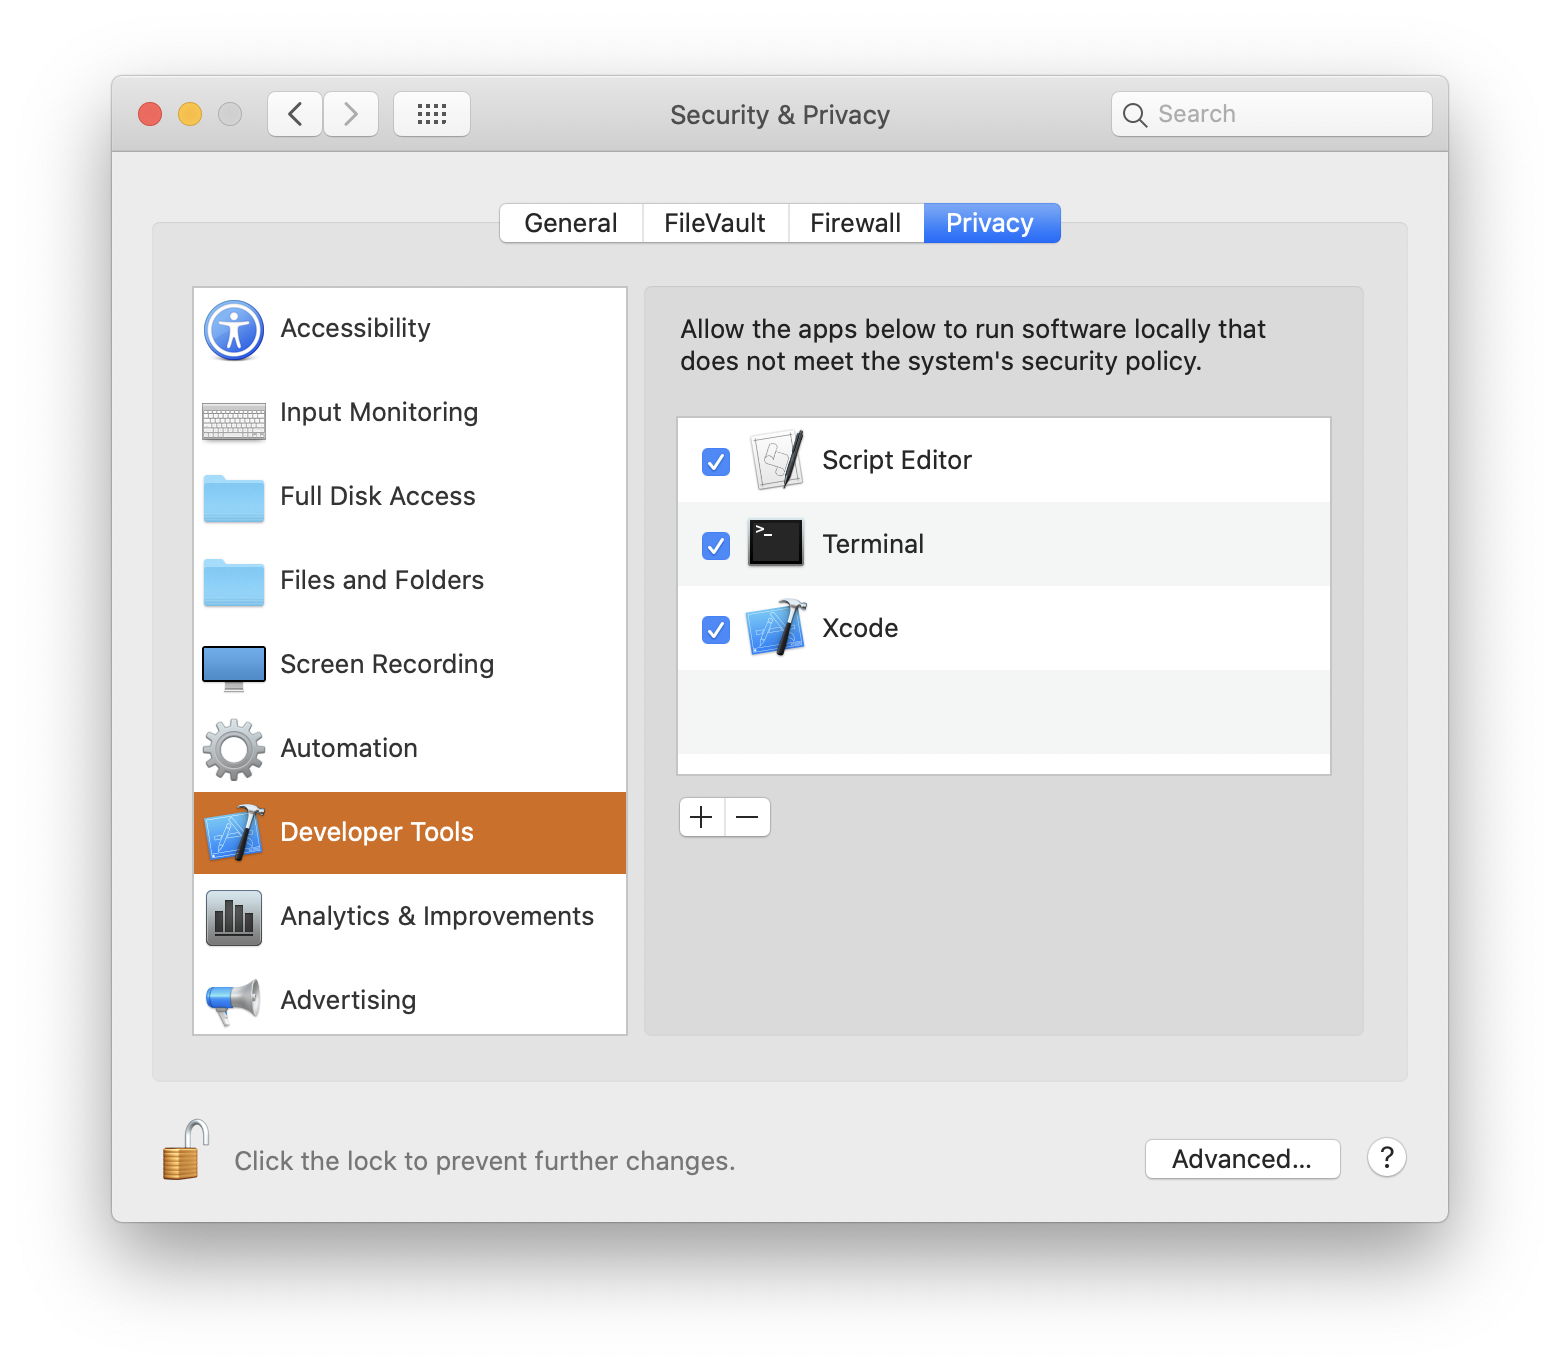
Task: Click the padlock to prevent changes
Action: pyautogui.click(x=186, y=1151)
